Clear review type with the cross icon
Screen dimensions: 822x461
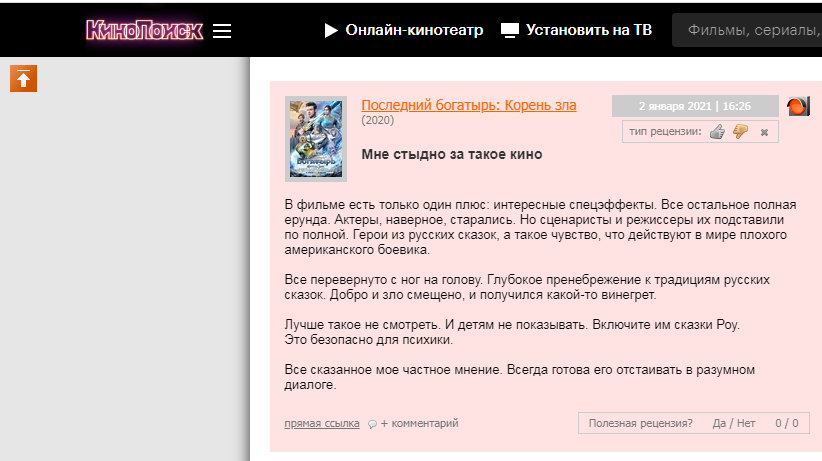pyautogui.click(x=764, y=132)
